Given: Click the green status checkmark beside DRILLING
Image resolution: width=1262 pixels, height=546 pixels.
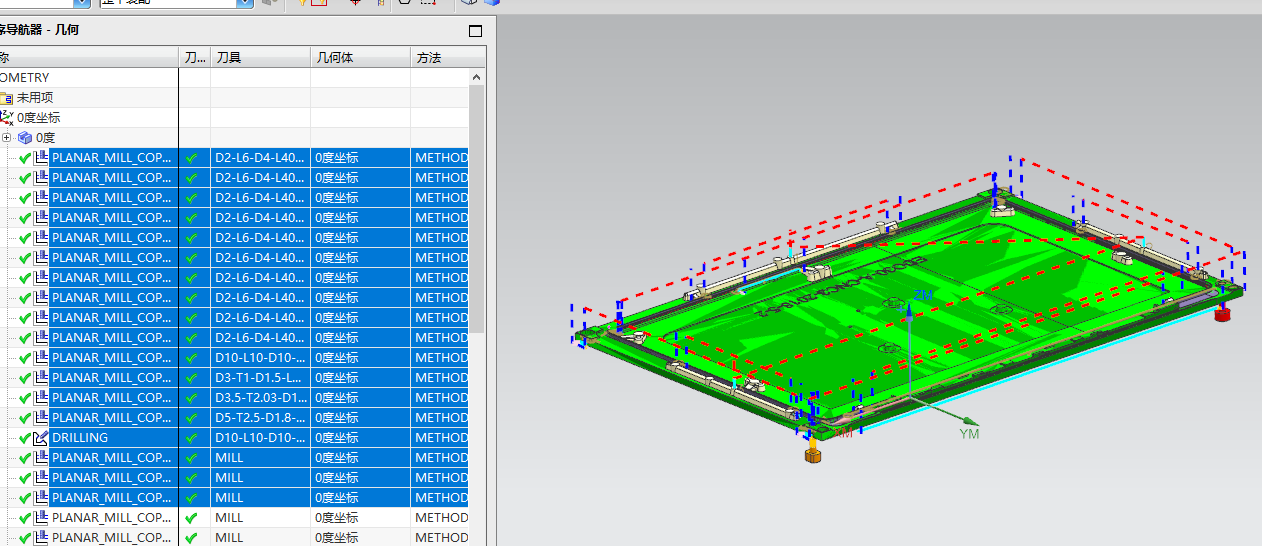Looking at the screenshot, I should pos(25,438).
